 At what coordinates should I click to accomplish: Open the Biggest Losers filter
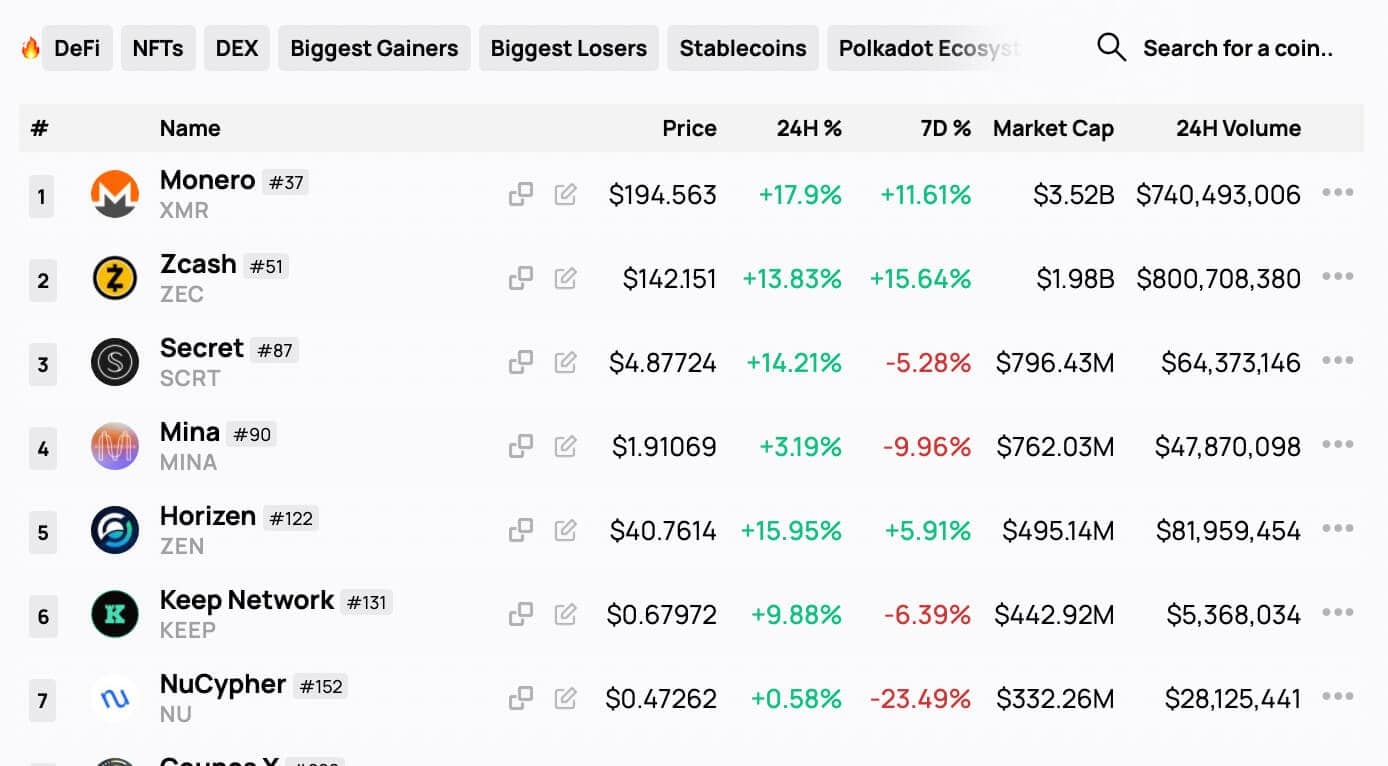click(569, 48)
